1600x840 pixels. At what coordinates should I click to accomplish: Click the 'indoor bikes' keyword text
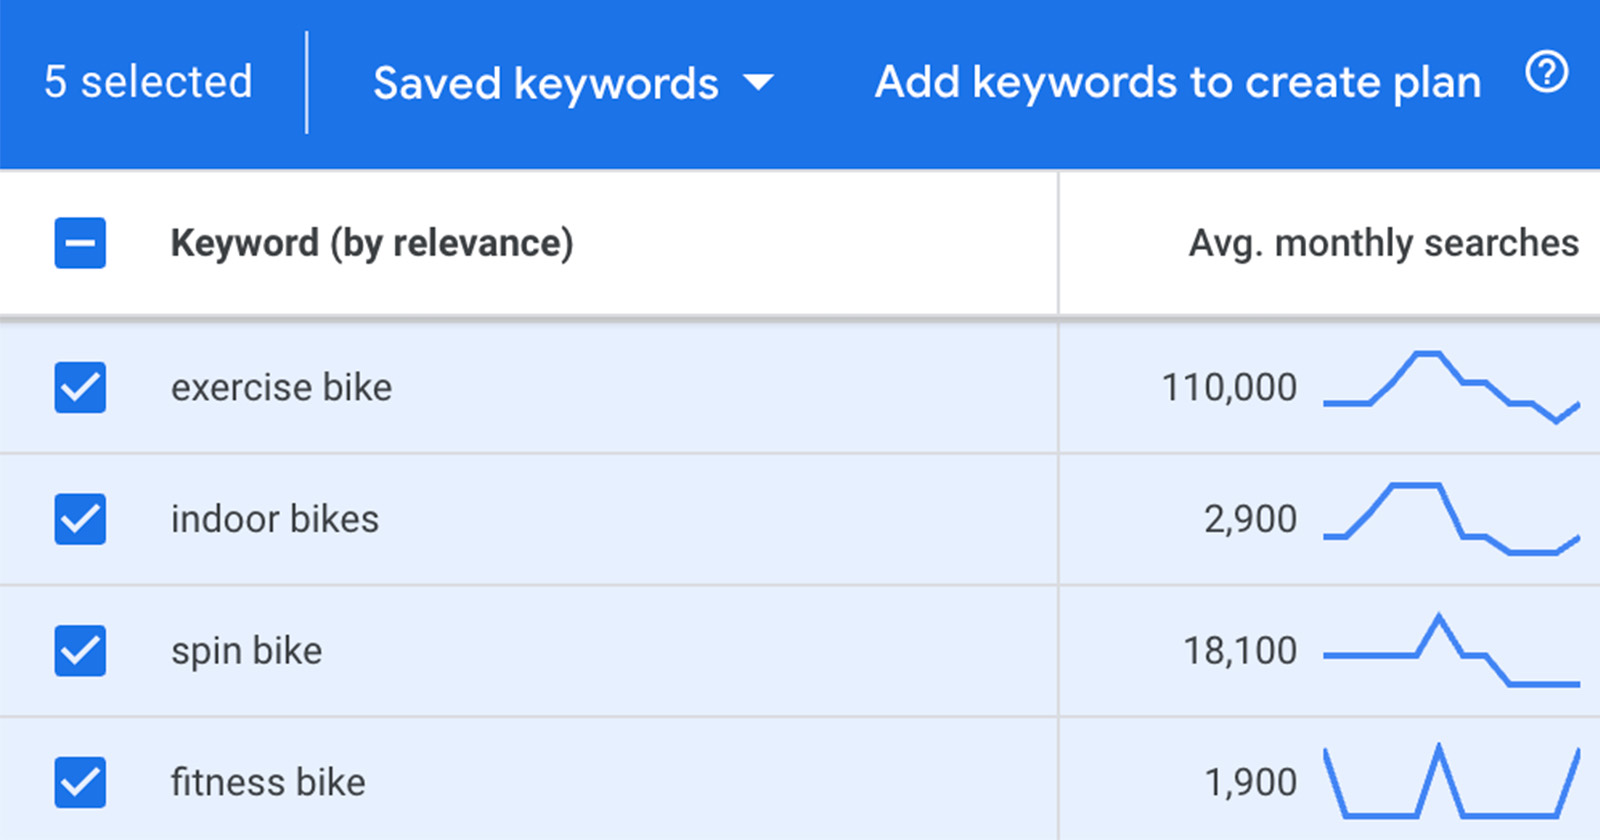coord(275,519)
